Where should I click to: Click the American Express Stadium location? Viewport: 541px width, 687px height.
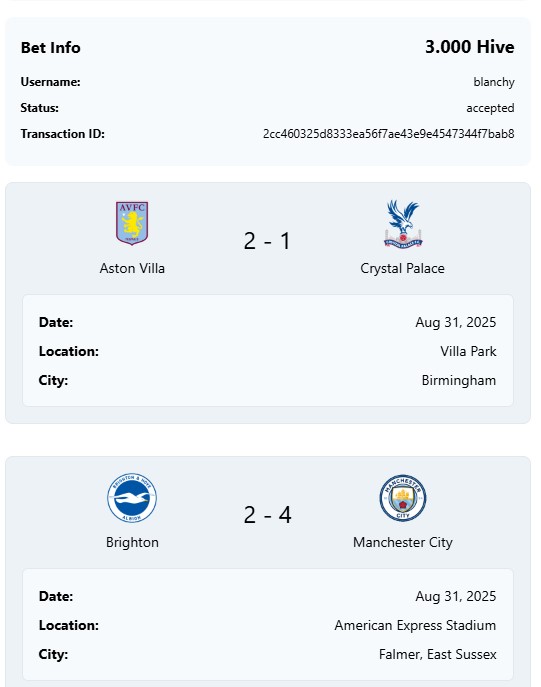[415, 625]
